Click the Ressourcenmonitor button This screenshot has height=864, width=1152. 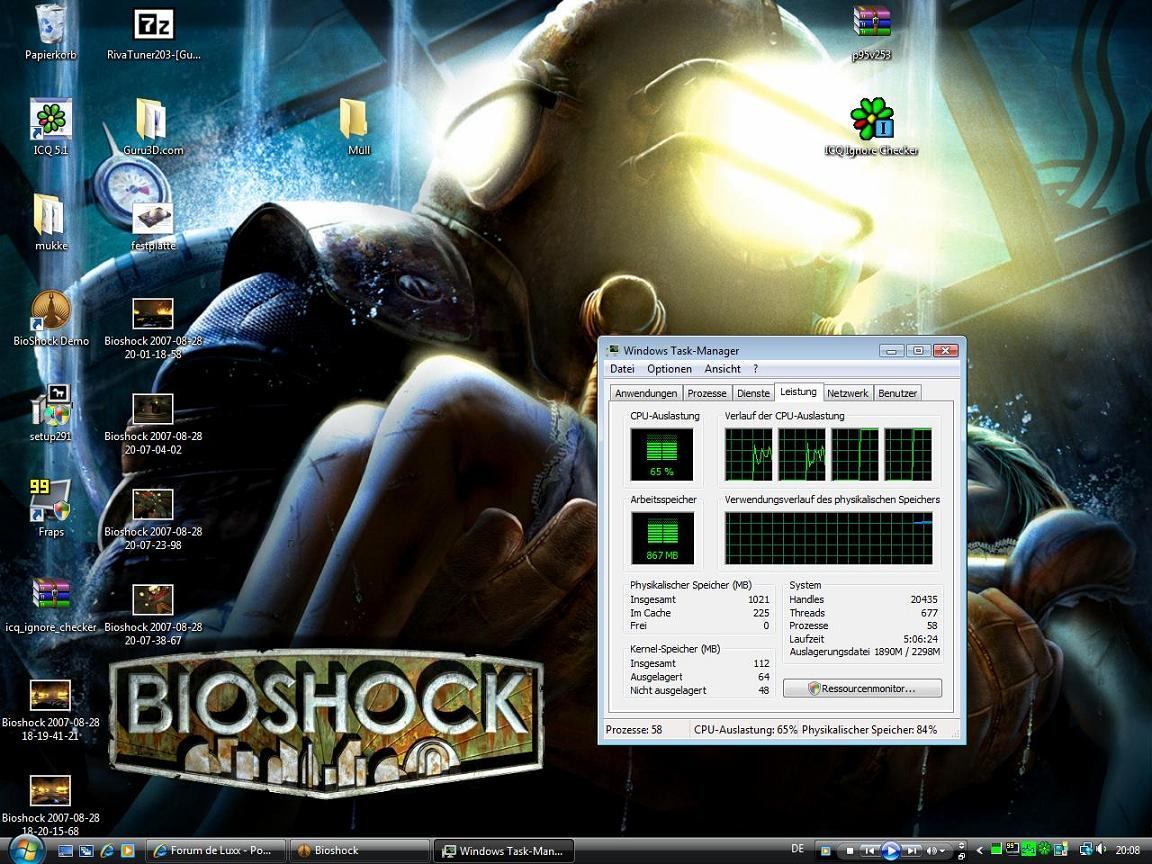(x=863, y=688)
